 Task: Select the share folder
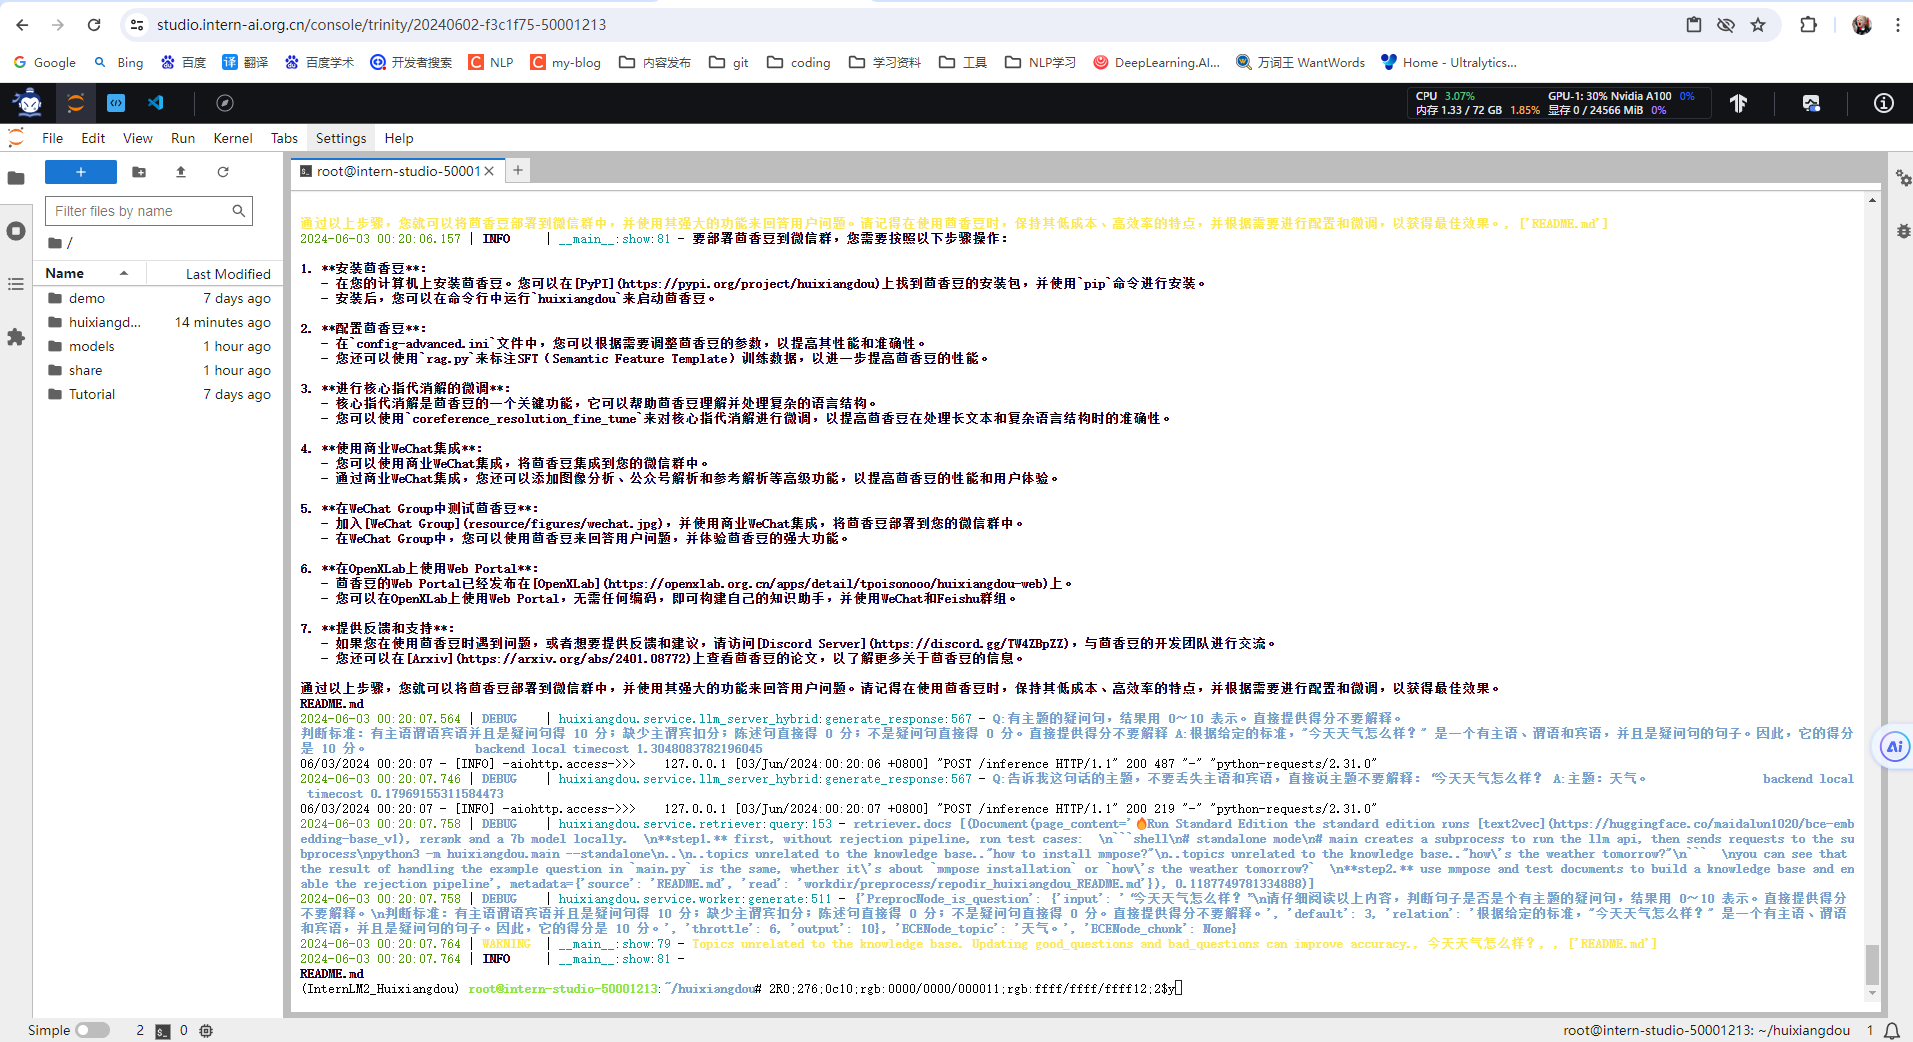(x=158, y=370)
